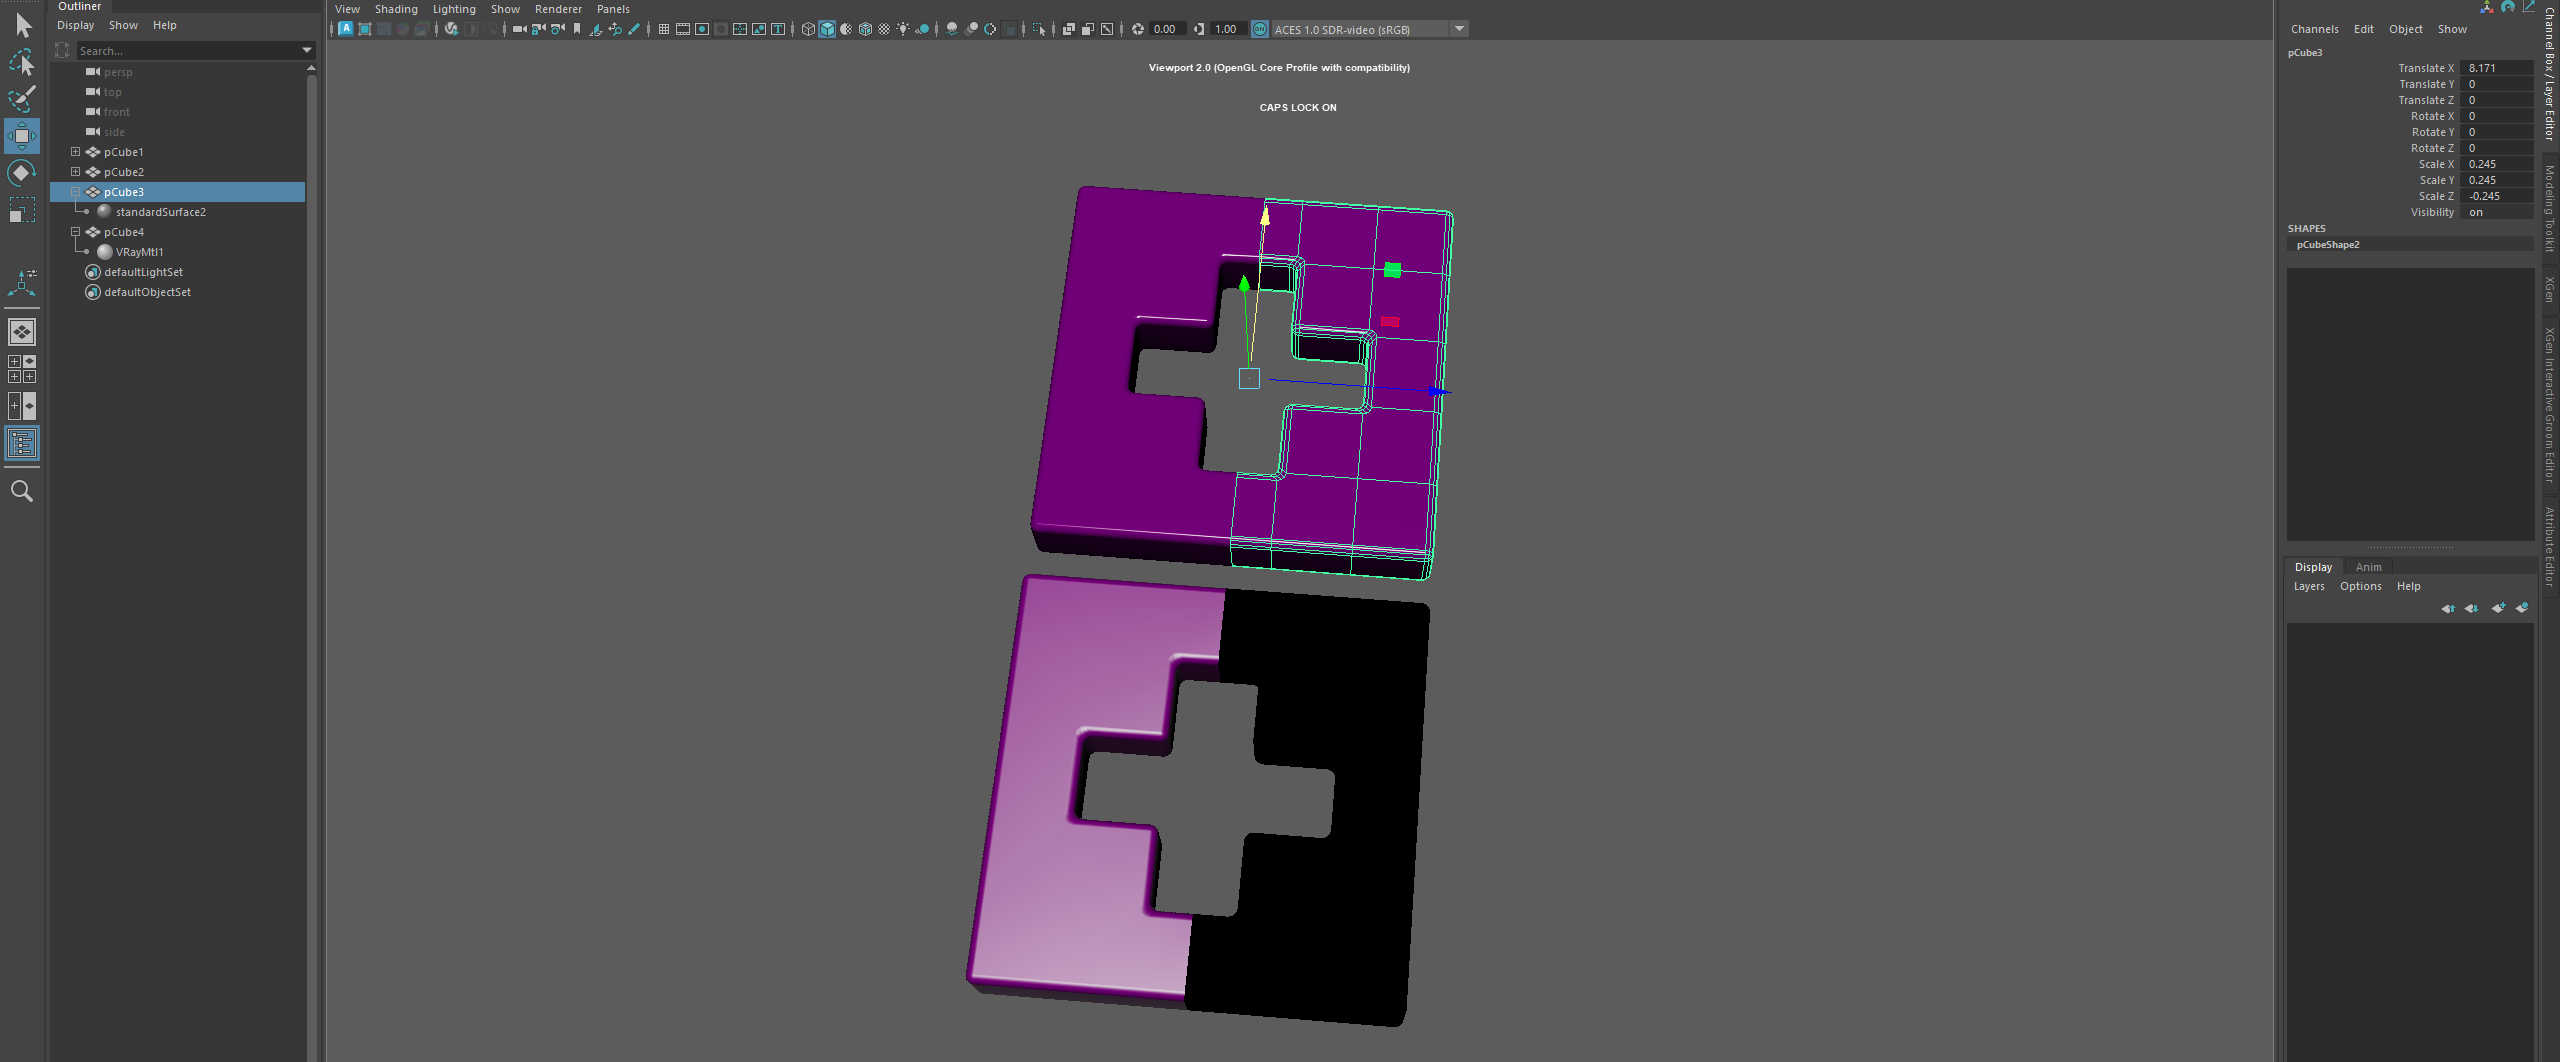Choose the Paint Selection tool
The width and height of the screenshot is (2560, 1062).
pos(22,98)
